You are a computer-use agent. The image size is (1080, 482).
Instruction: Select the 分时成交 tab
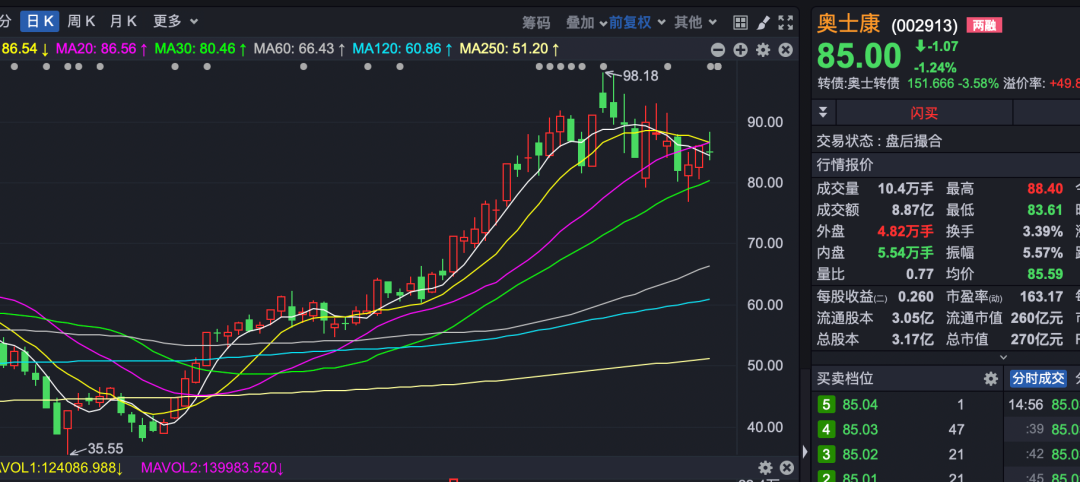1038,379
